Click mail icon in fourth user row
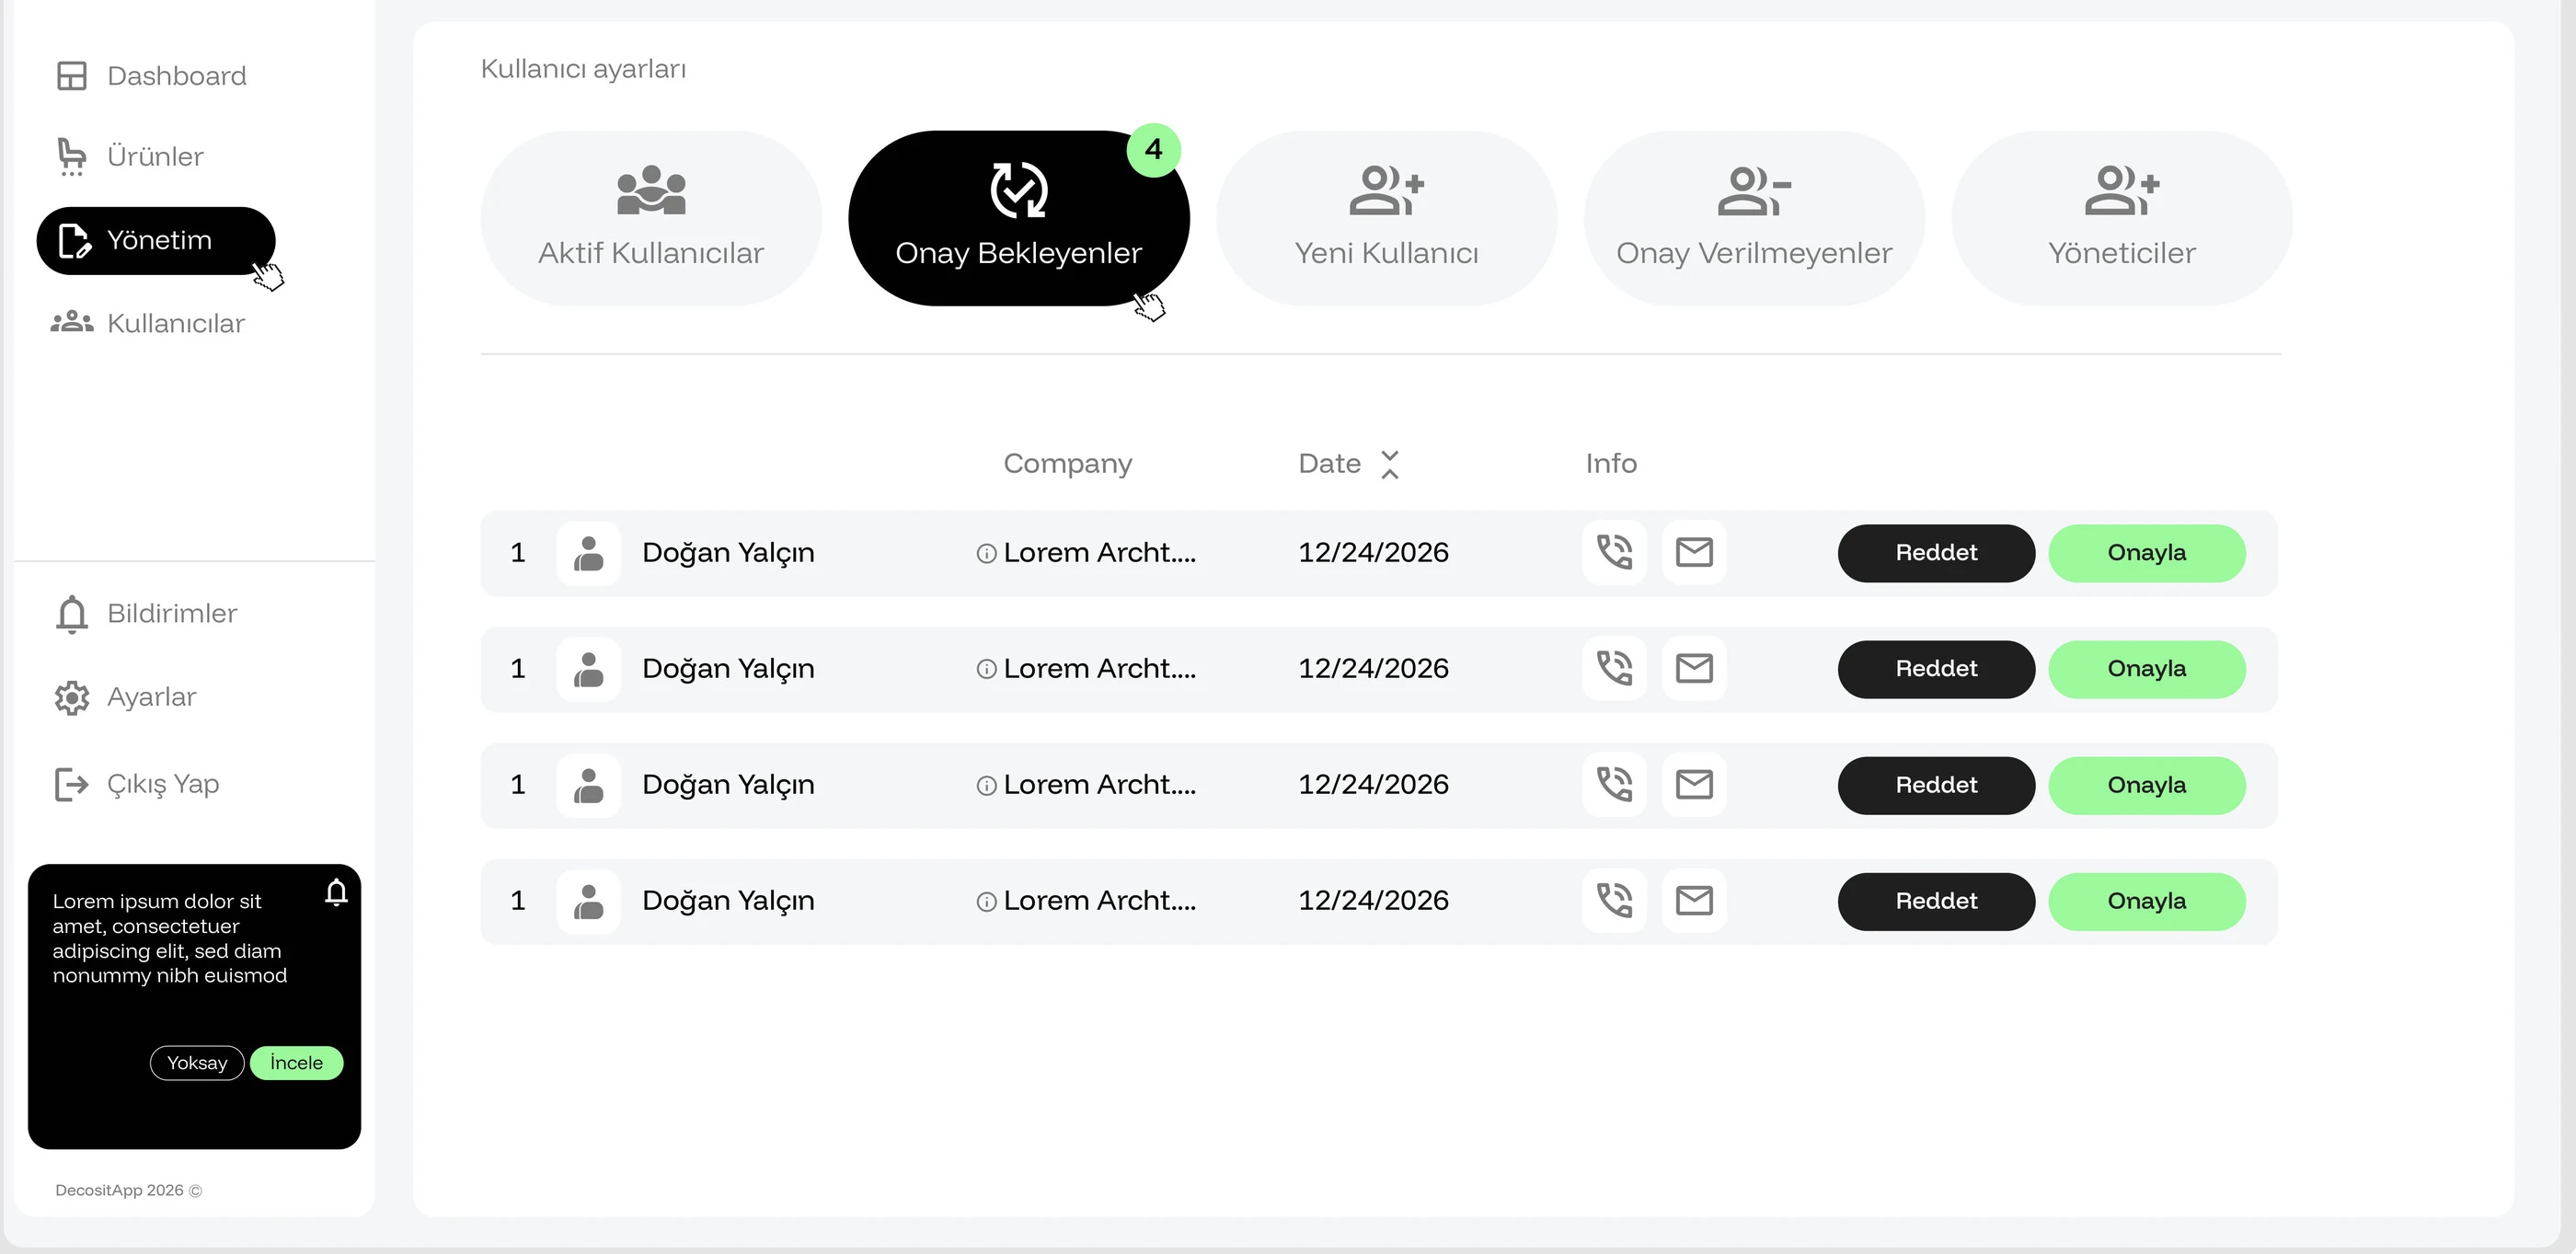 (1694, 900)
